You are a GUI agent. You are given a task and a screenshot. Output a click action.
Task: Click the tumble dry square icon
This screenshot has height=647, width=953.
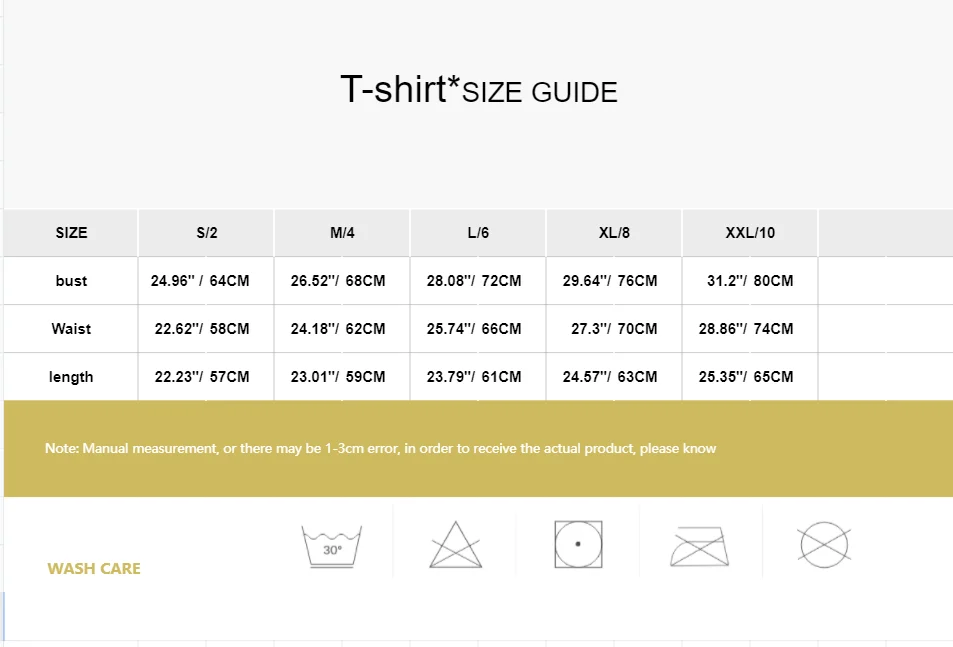578,544
